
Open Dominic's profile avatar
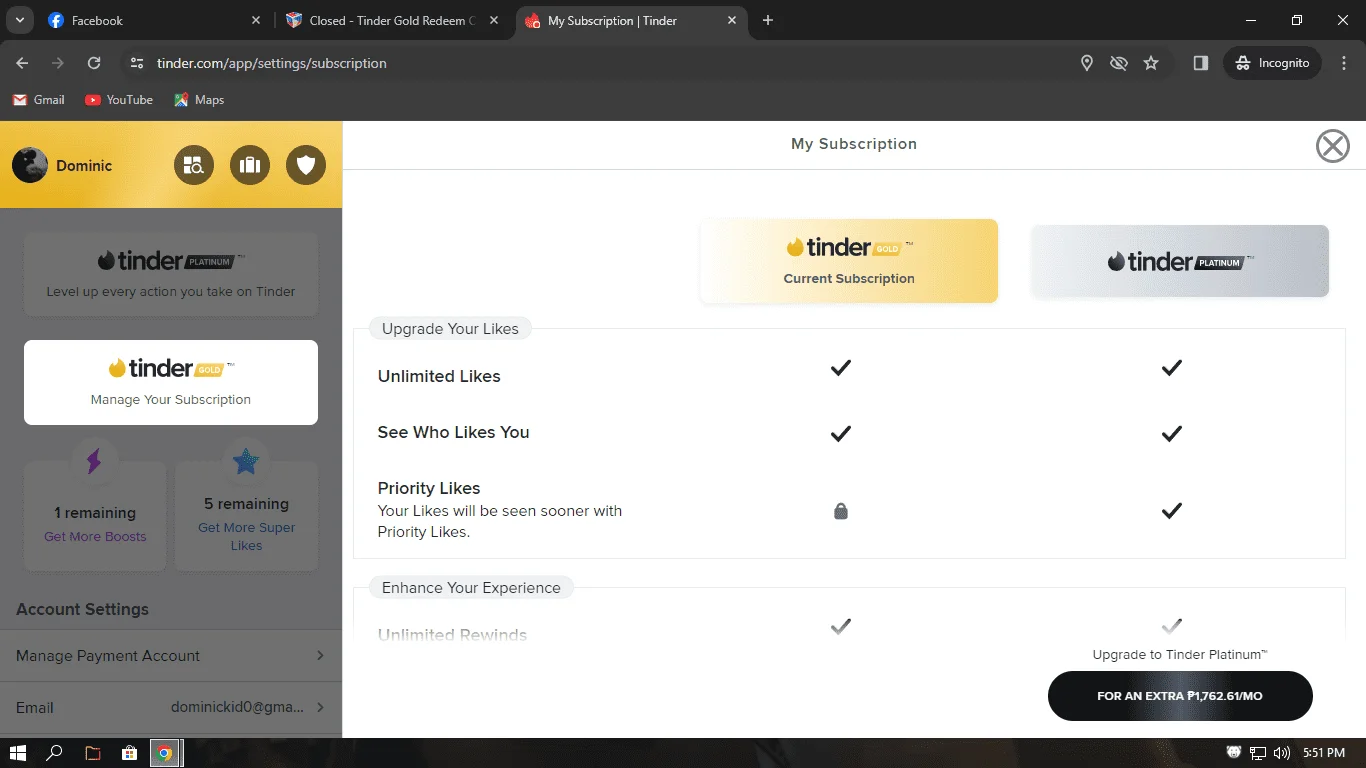point(30,165)
